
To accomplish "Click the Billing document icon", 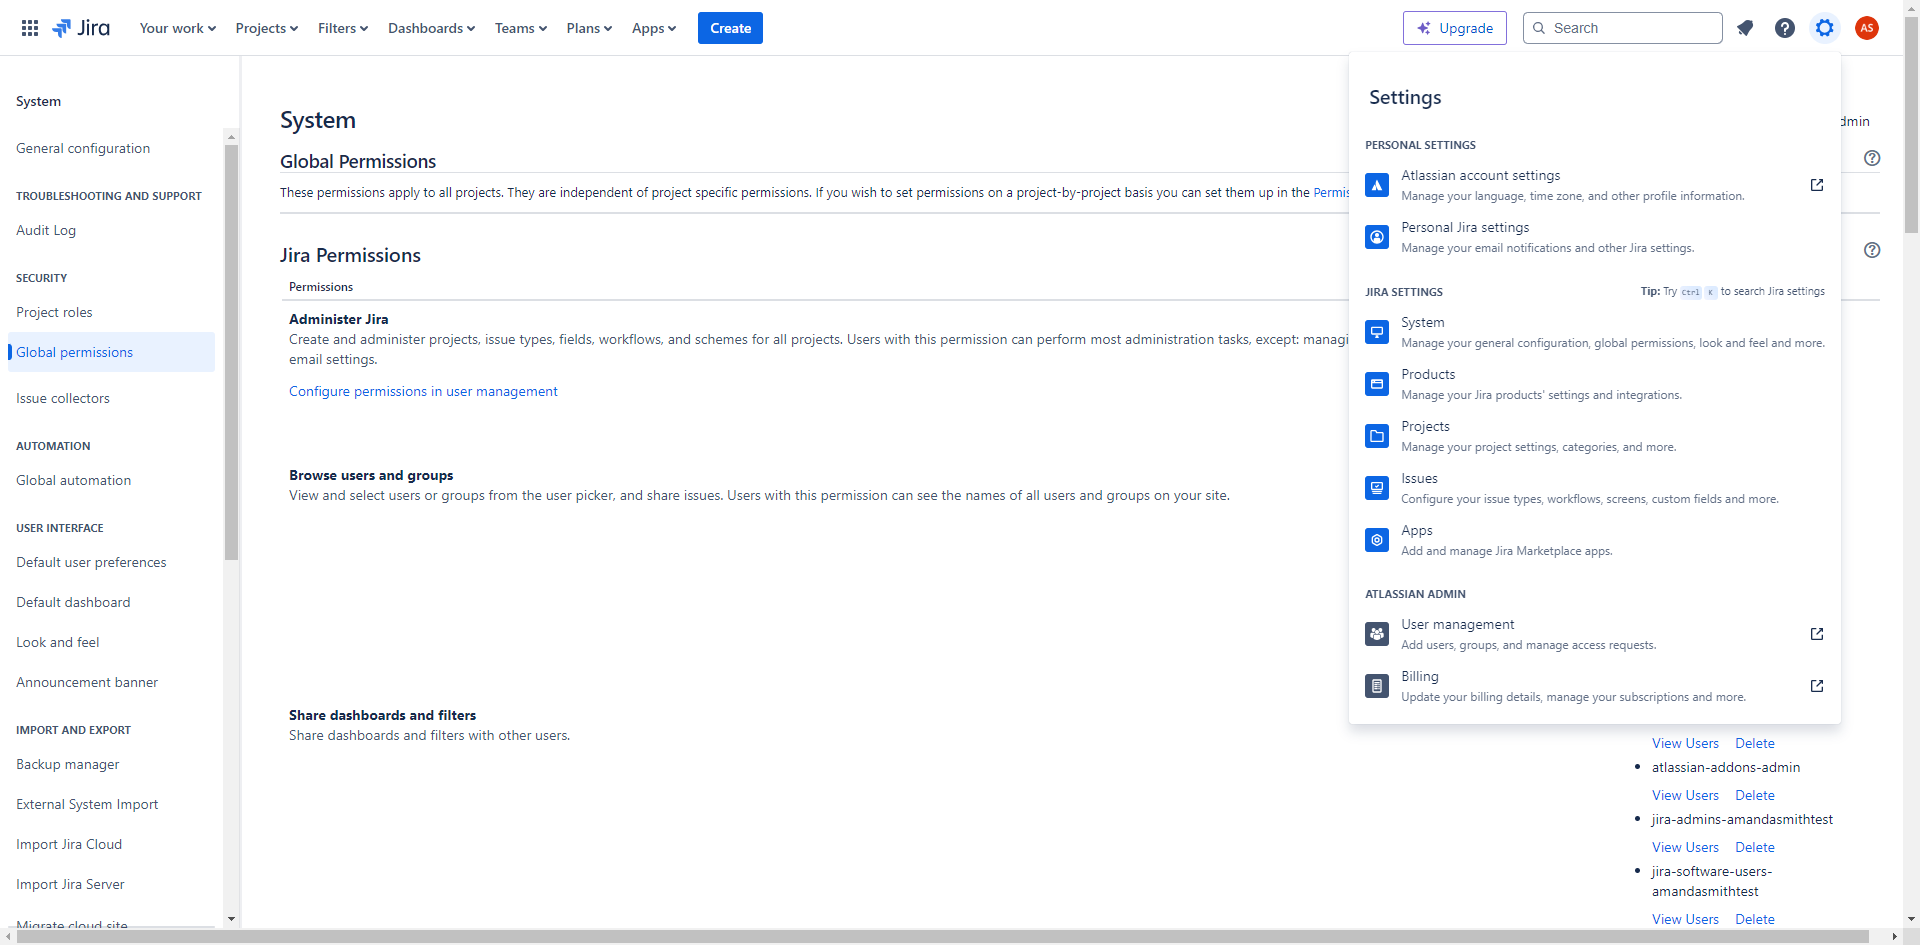I will pyautogui.click(x=1377, y=686).
